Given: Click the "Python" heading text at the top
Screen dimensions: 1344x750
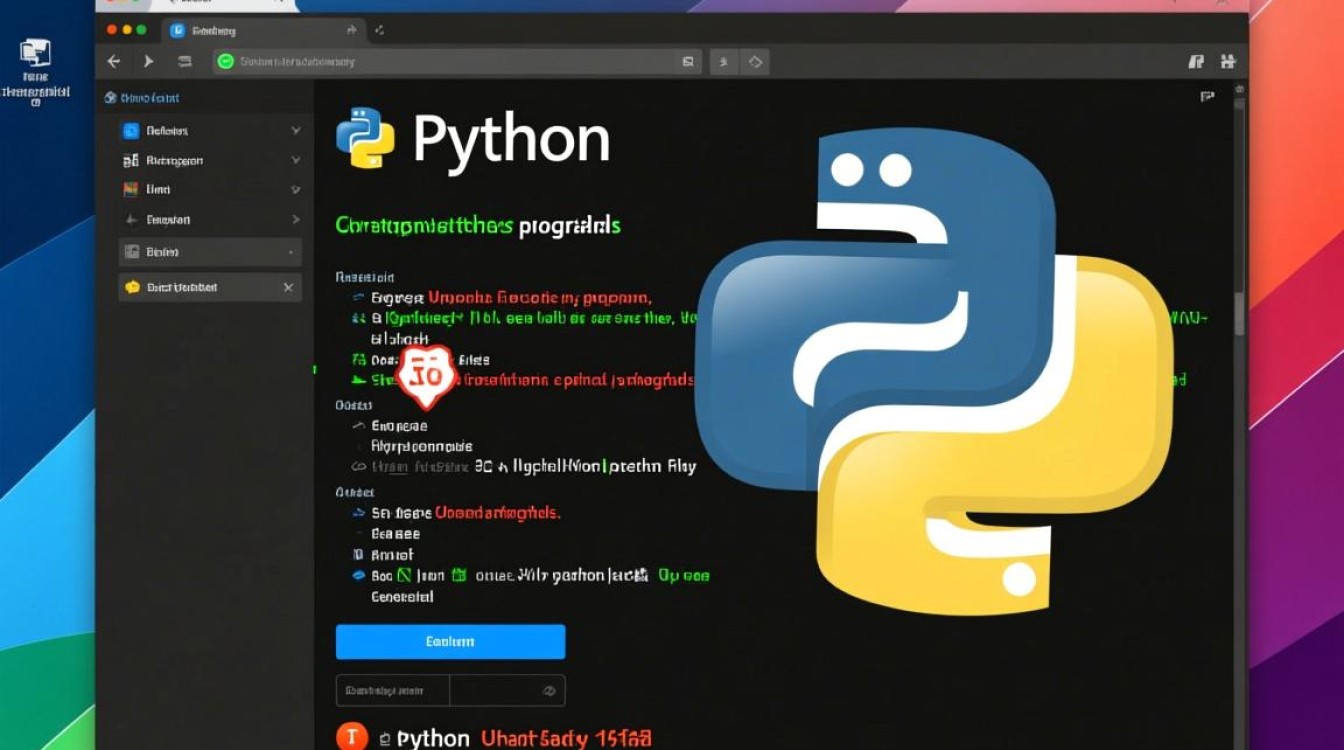Looking at the screenshot, I should coord(511,139).
